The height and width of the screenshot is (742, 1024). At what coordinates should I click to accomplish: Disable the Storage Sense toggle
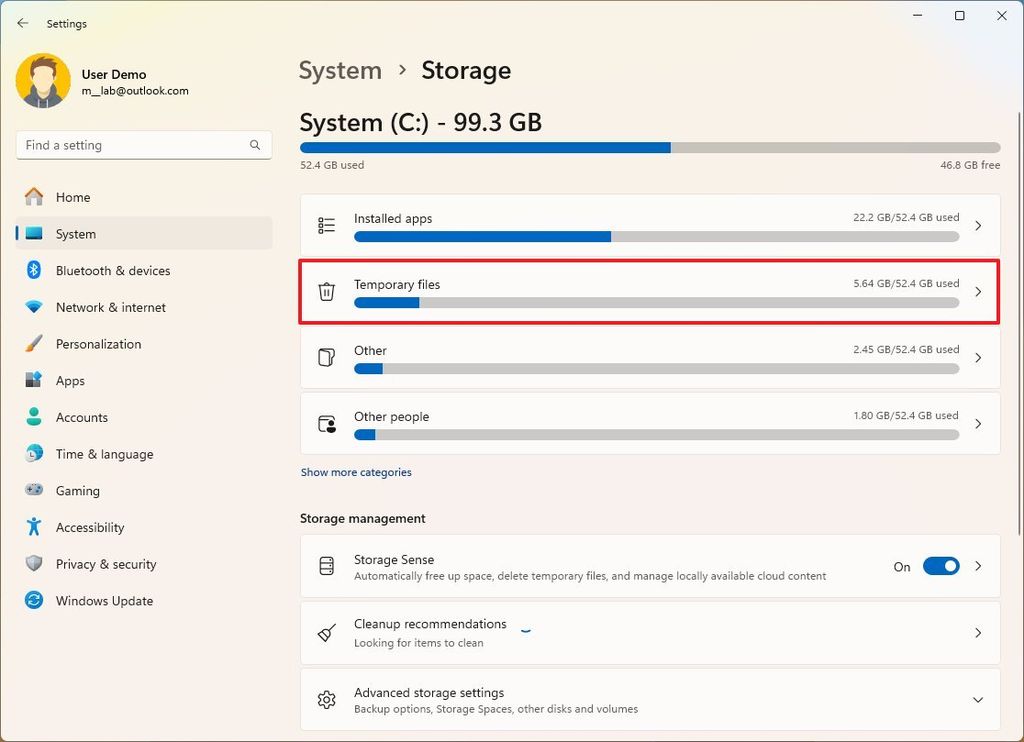(939, 566)
